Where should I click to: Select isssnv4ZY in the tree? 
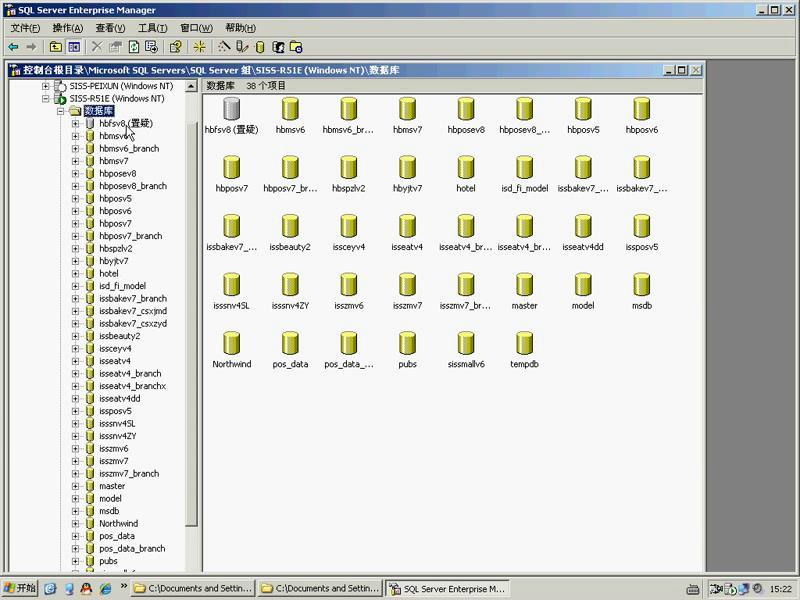118,436
